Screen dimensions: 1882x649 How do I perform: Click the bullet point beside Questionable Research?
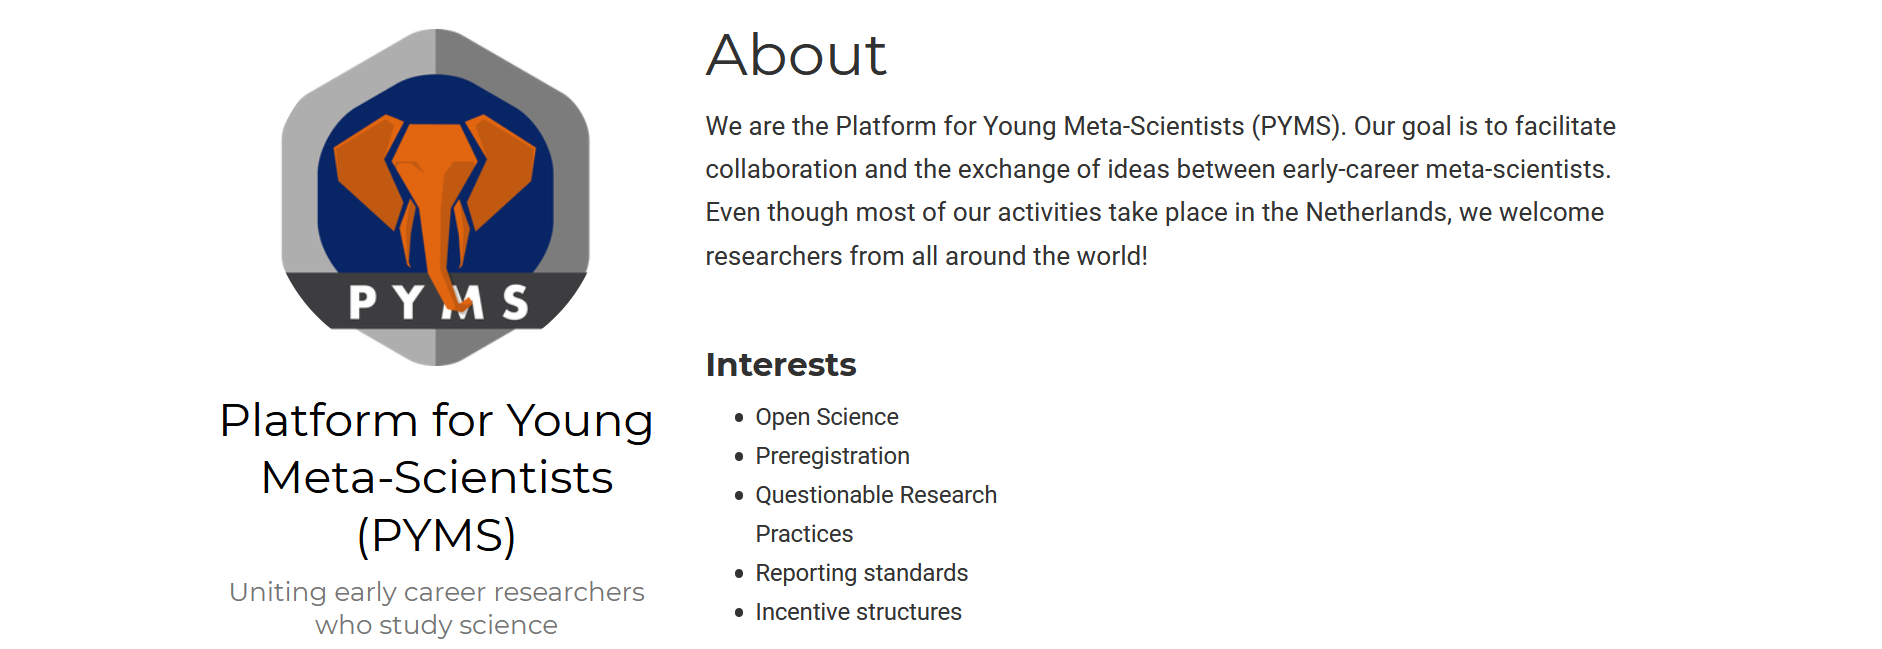[739, 496]
